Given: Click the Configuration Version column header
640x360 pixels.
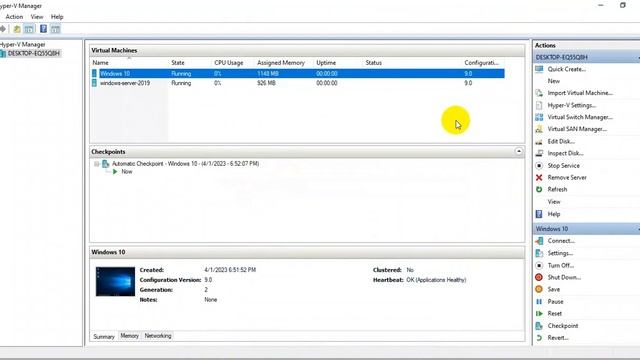Looking at the screenshot, I should [x=483, y=63].
